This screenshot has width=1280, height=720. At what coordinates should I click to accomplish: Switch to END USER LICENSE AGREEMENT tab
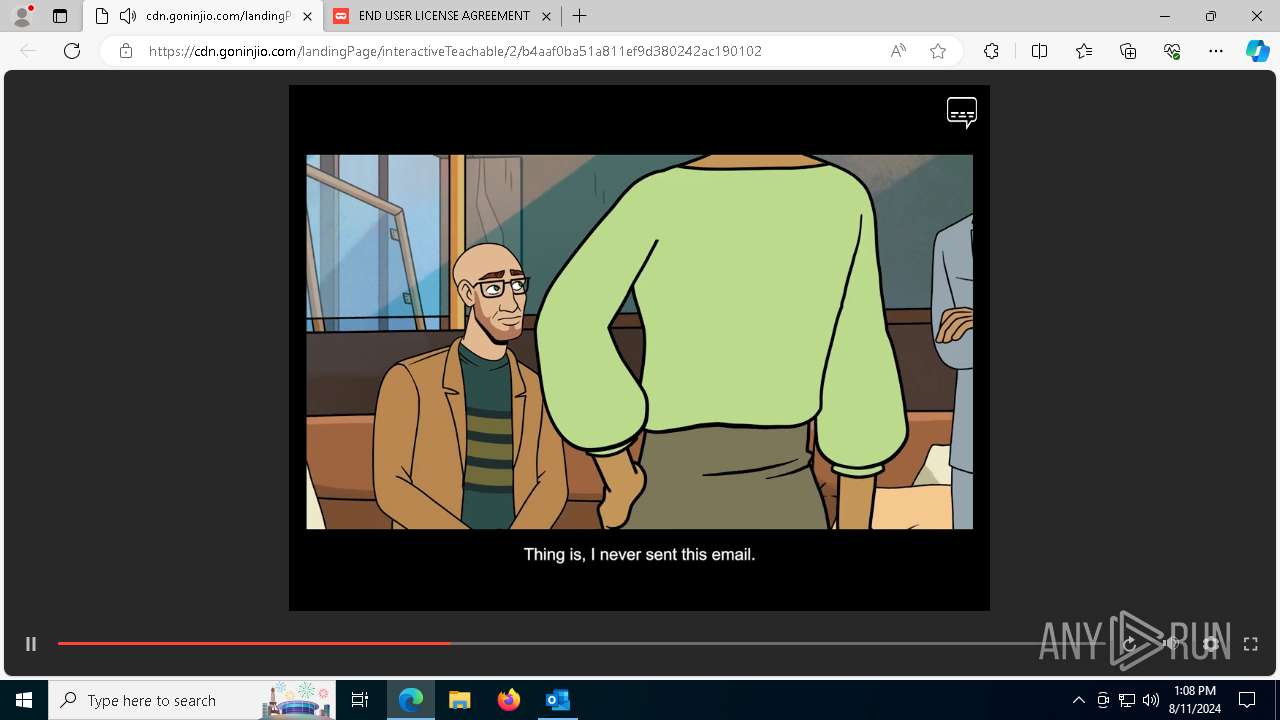pyautogui.click(x=444, y=16)
